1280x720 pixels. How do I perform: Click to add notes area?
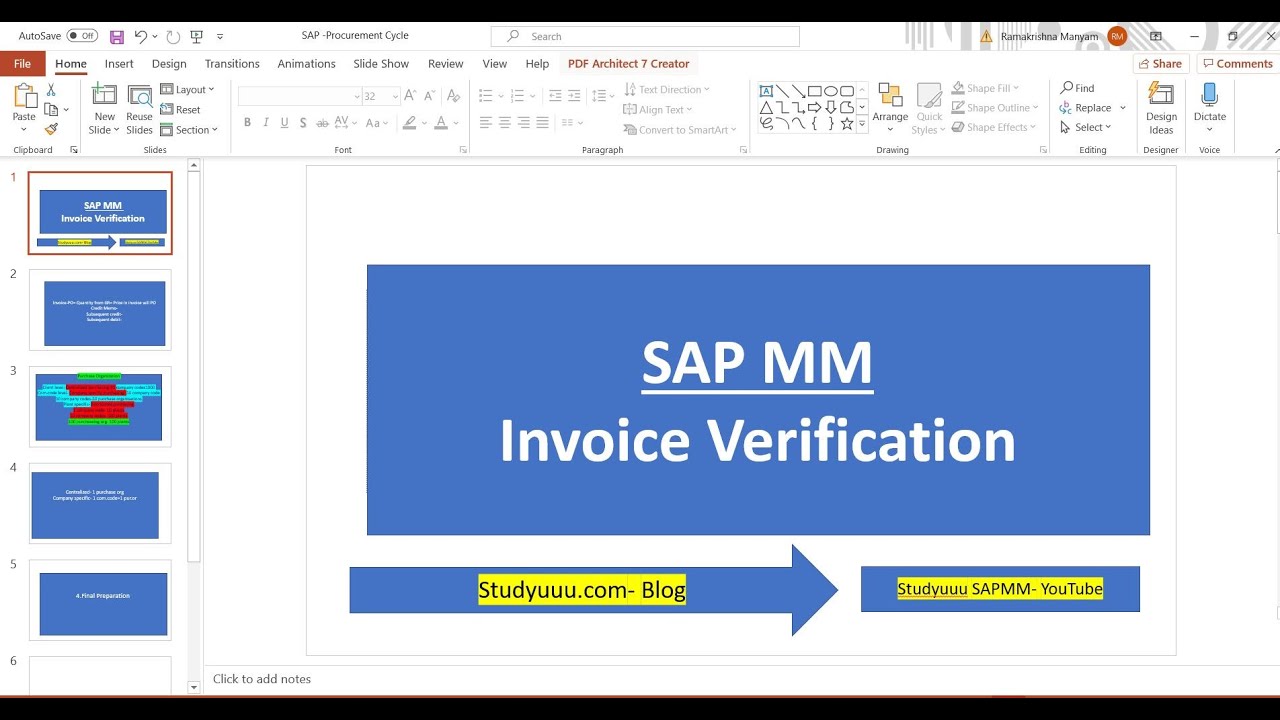click(262, 679)
